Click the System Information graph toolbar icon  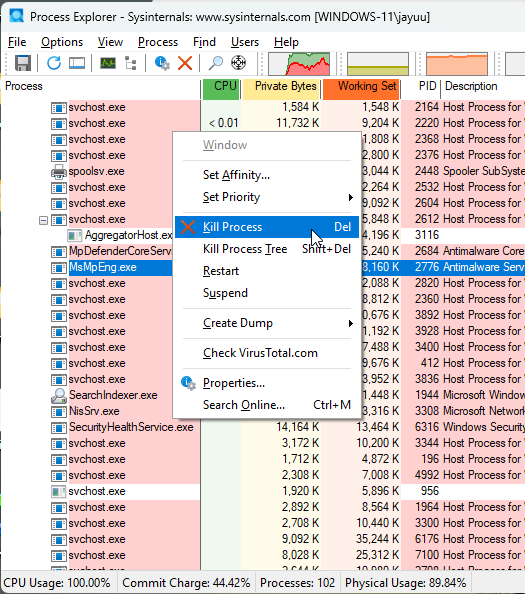[108, 63]
